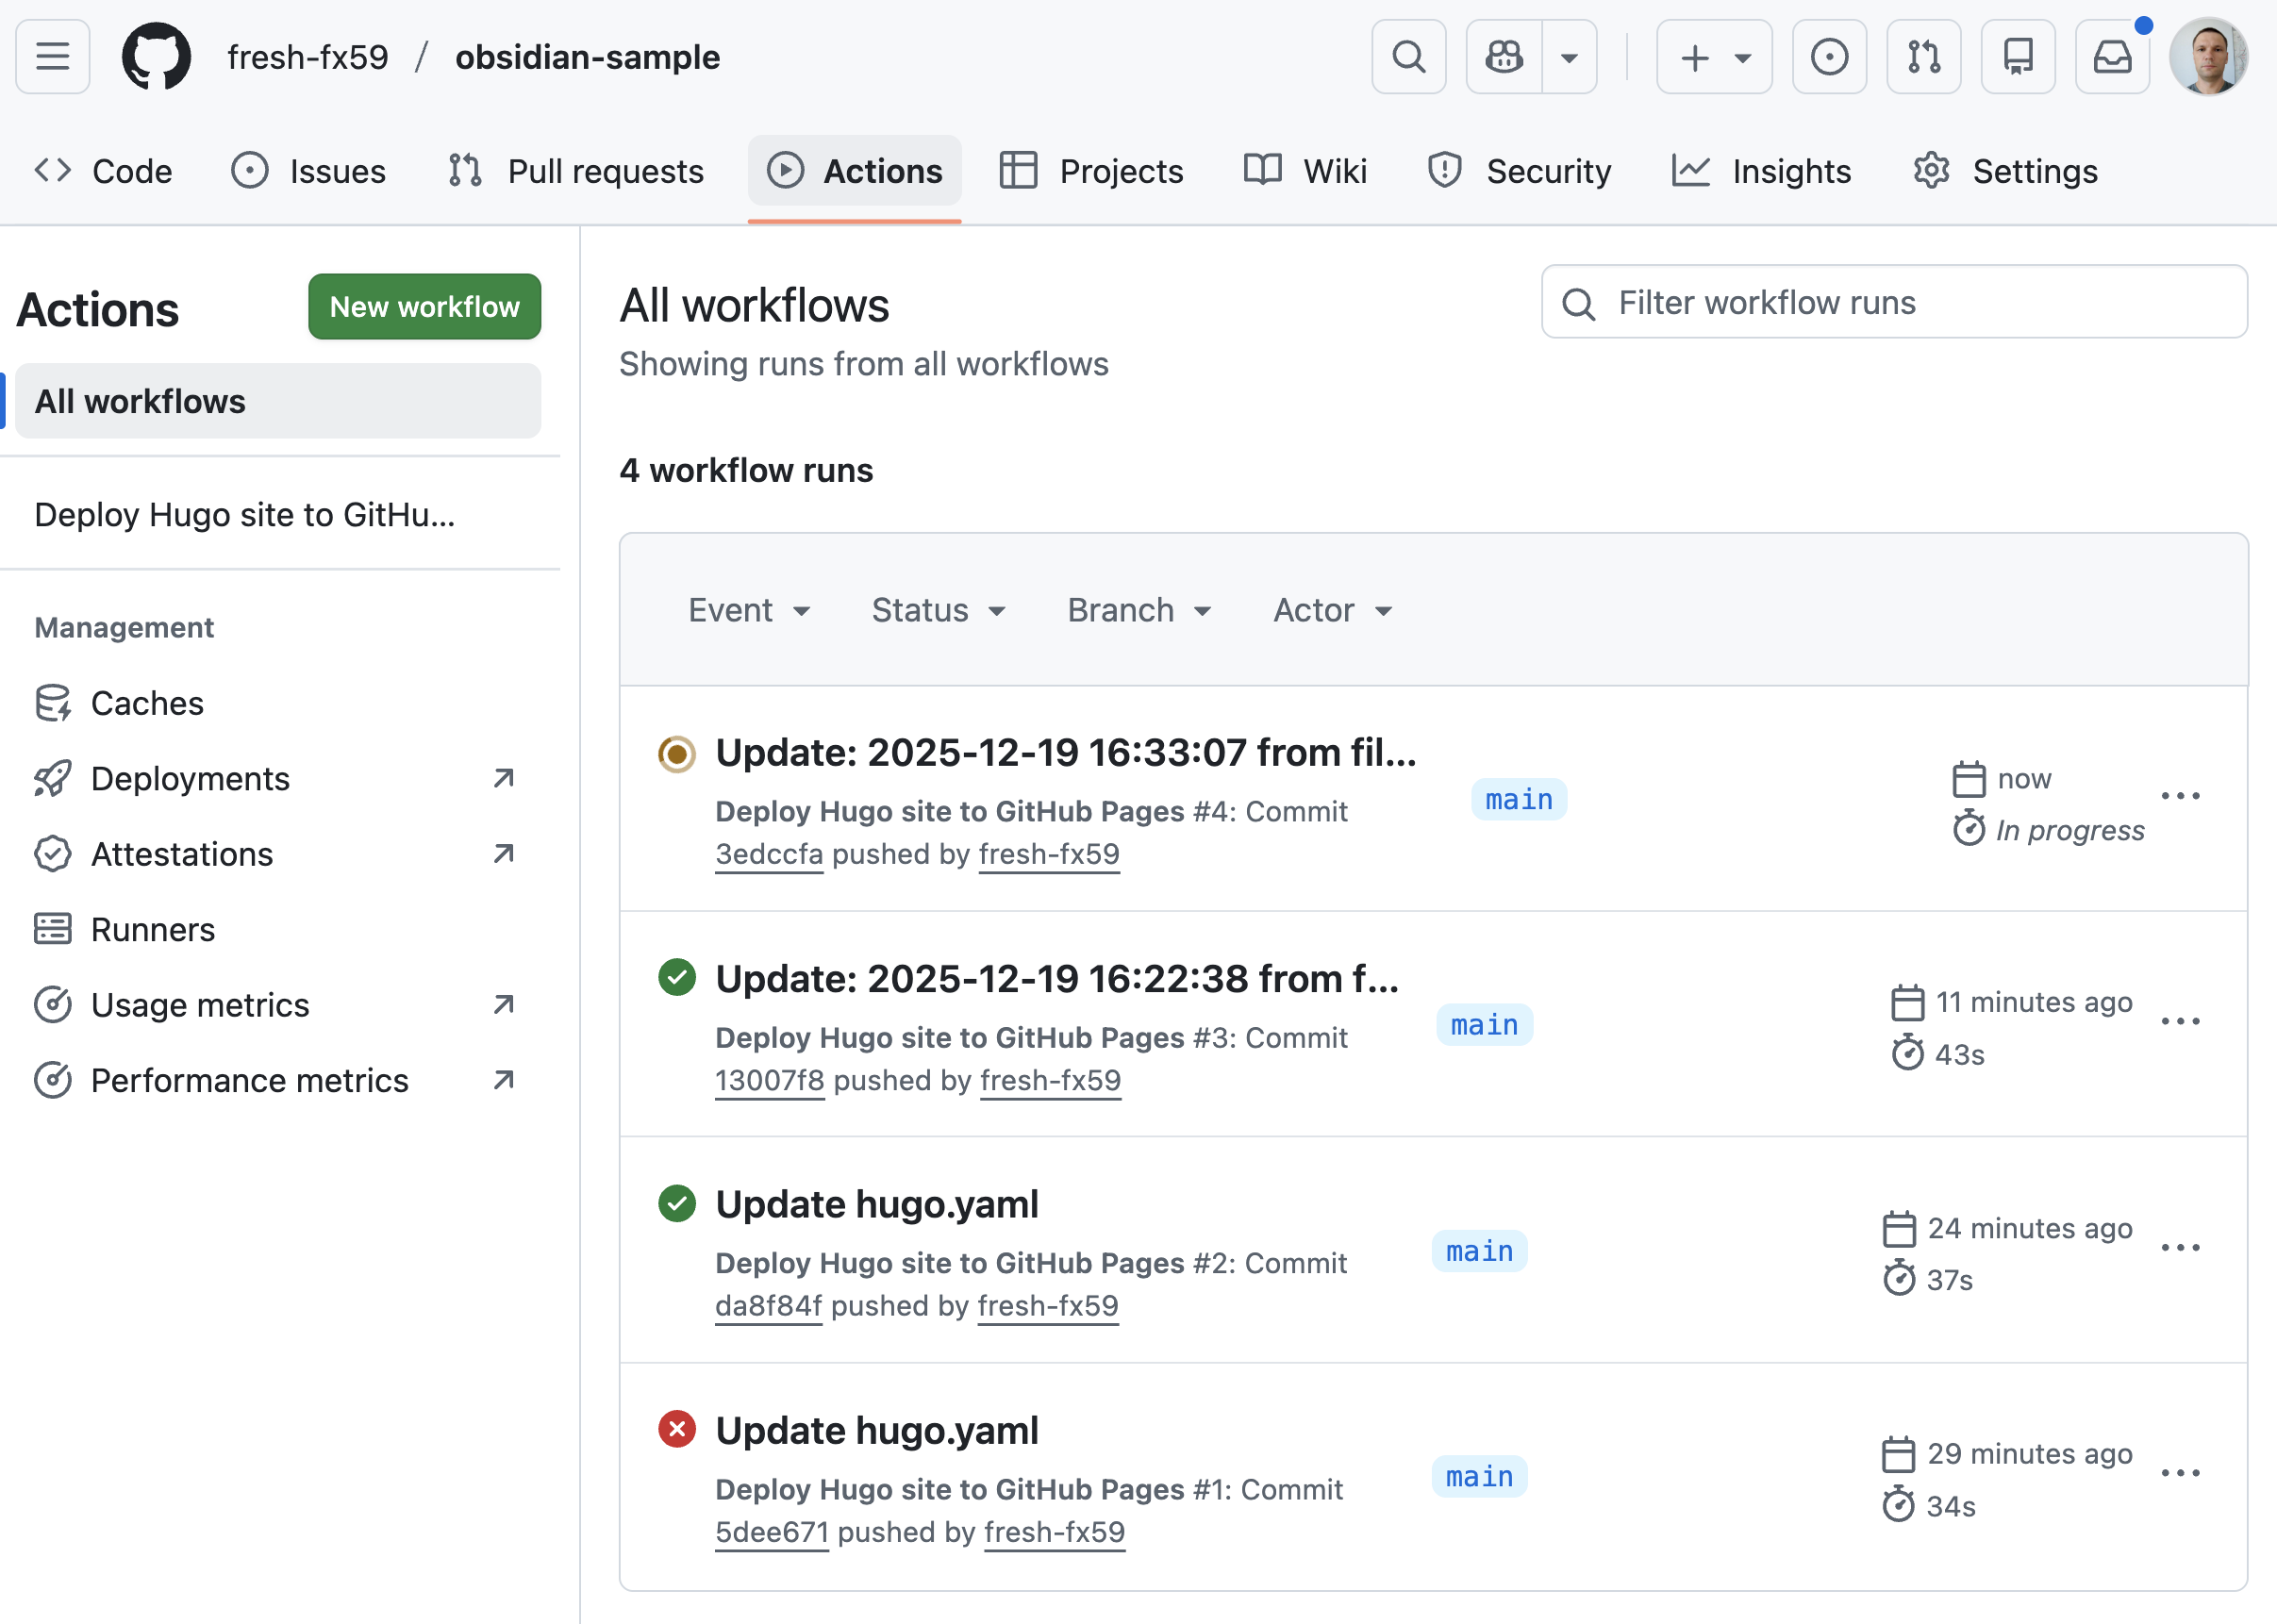Click the New workflow button

click(x=424, y=306)
